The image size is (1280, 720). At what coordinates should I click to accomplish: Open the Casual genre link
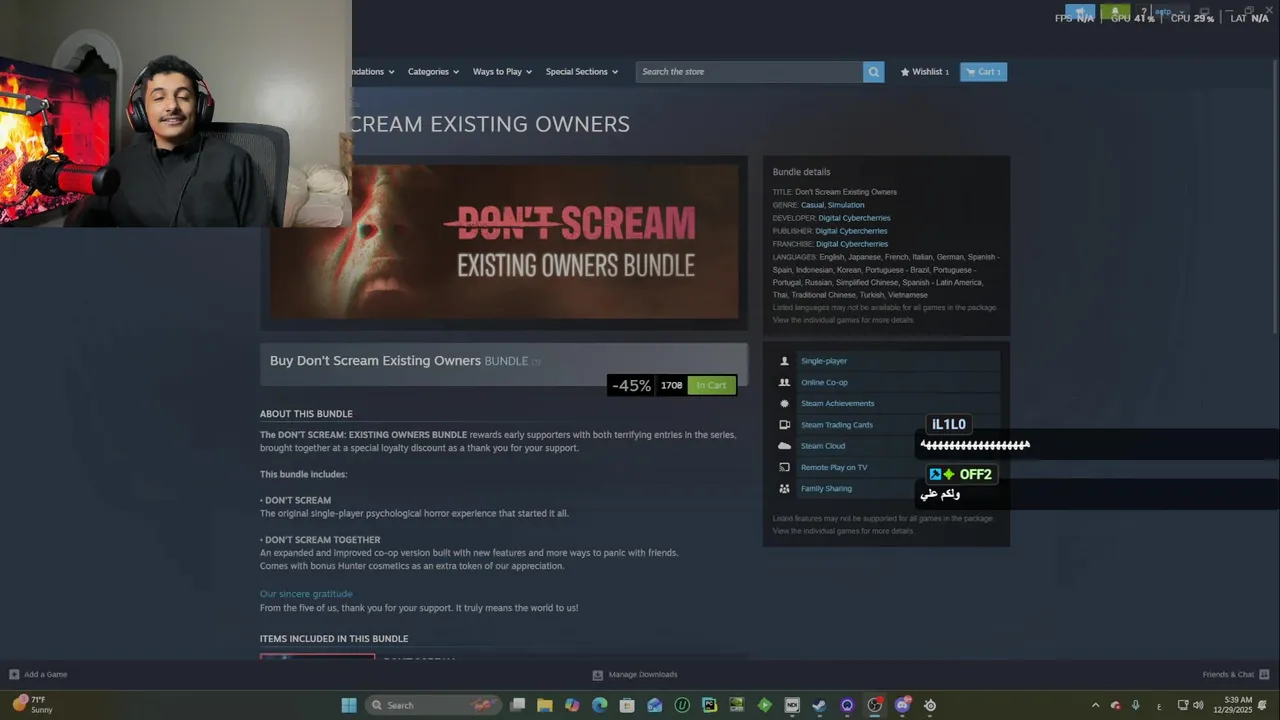(812, 205)
